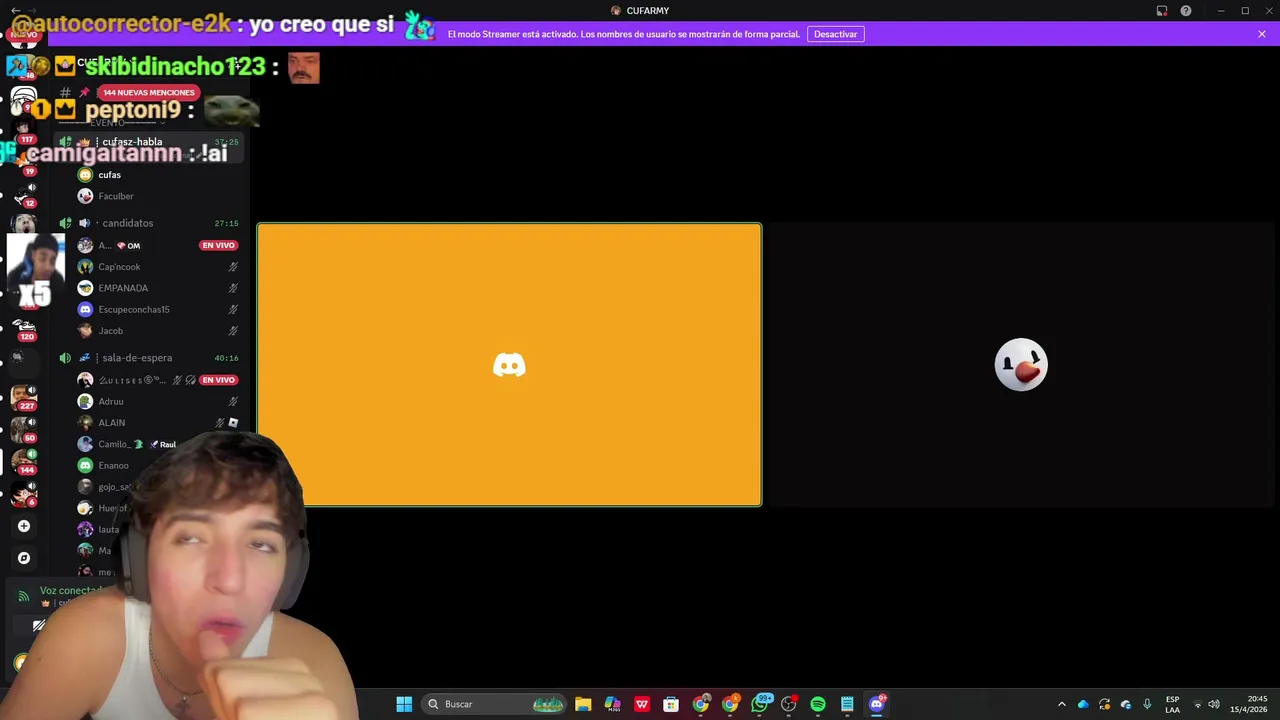Open the sala-de-espera voice channel

[x=137, y=358]
